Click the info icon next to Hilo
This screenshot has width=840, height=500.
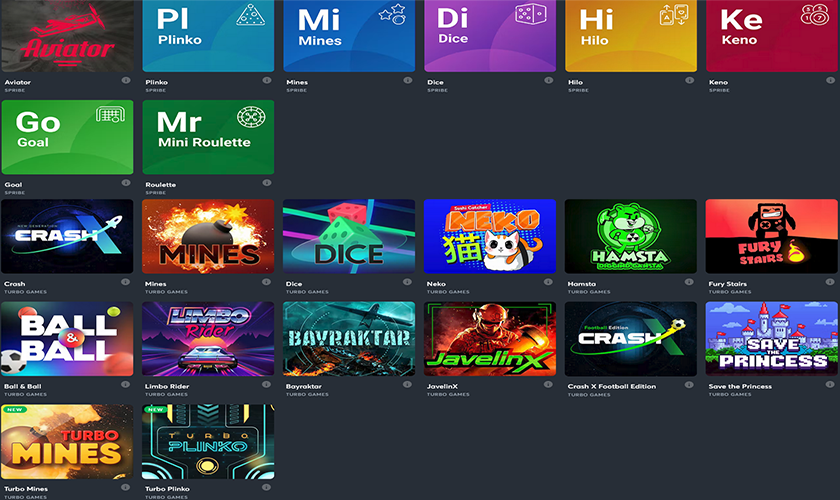[689, 80]
